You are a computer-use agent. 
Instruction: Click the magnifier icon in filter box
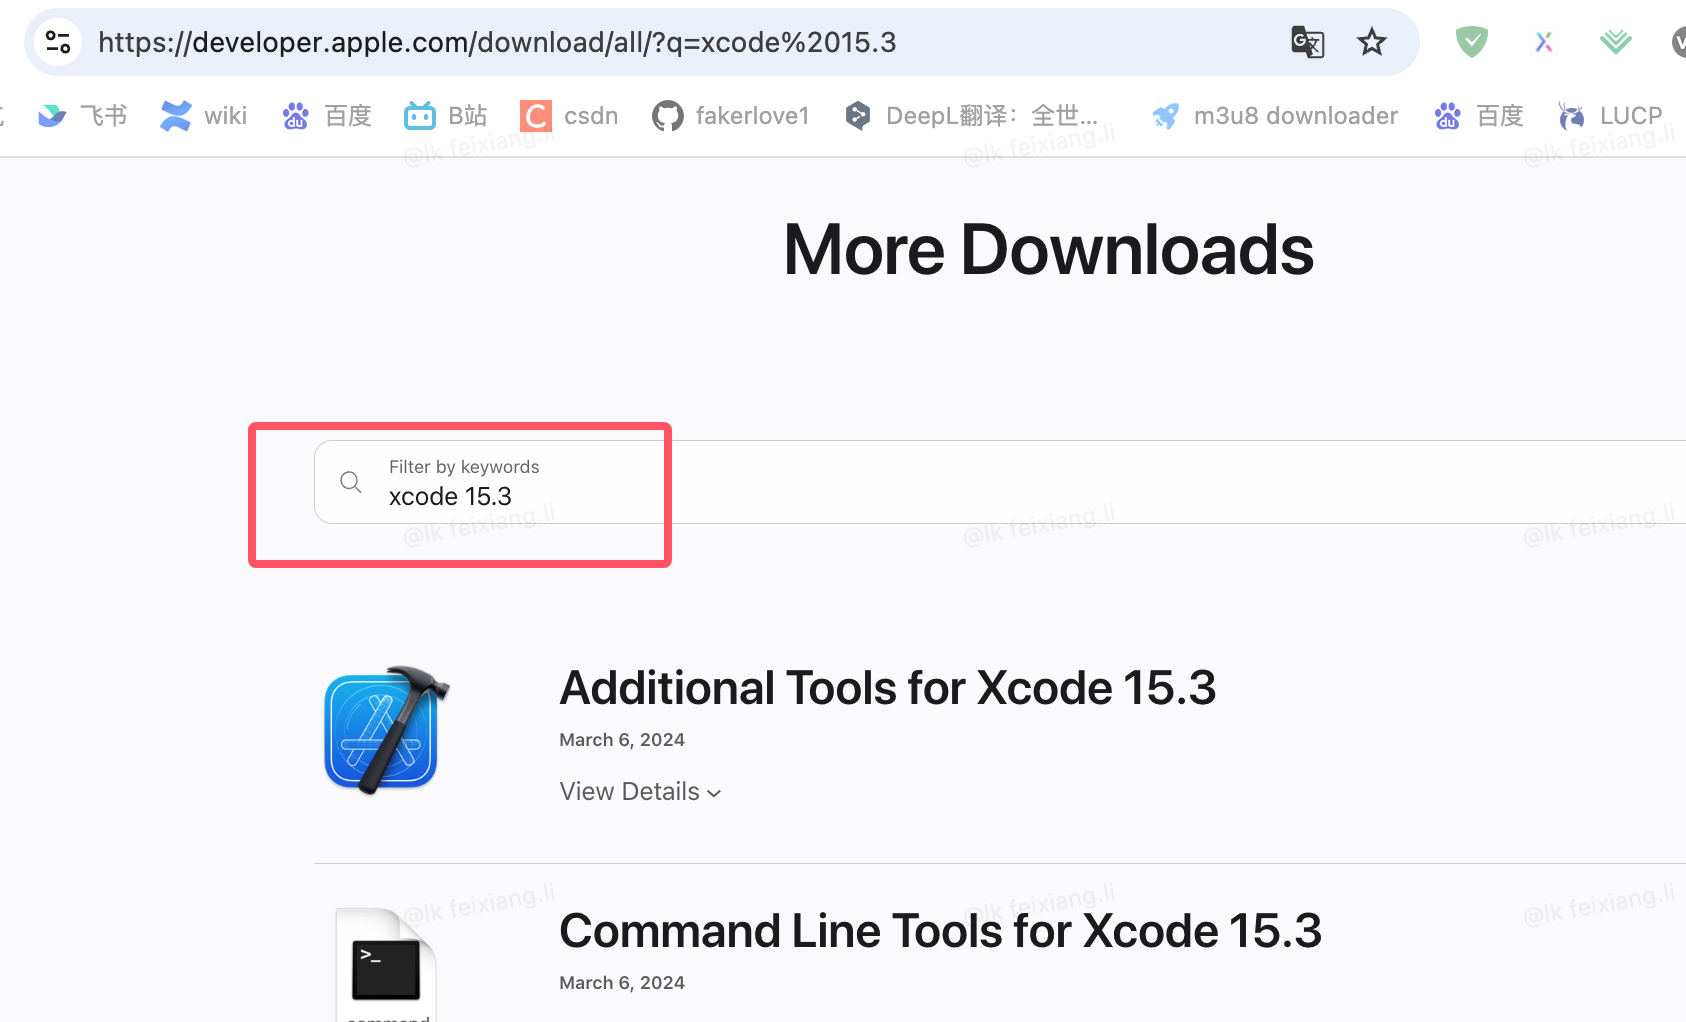coord(351,482)
